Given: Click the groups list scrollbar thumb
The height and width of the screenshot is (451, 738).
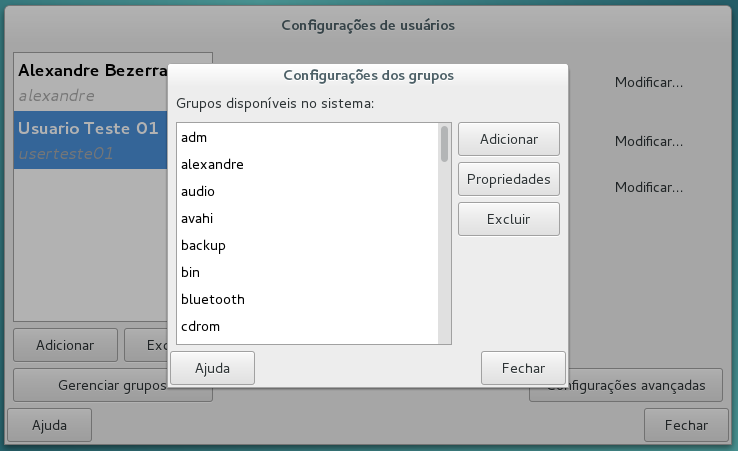Looking at the screenshot, I should coord(444,144).
